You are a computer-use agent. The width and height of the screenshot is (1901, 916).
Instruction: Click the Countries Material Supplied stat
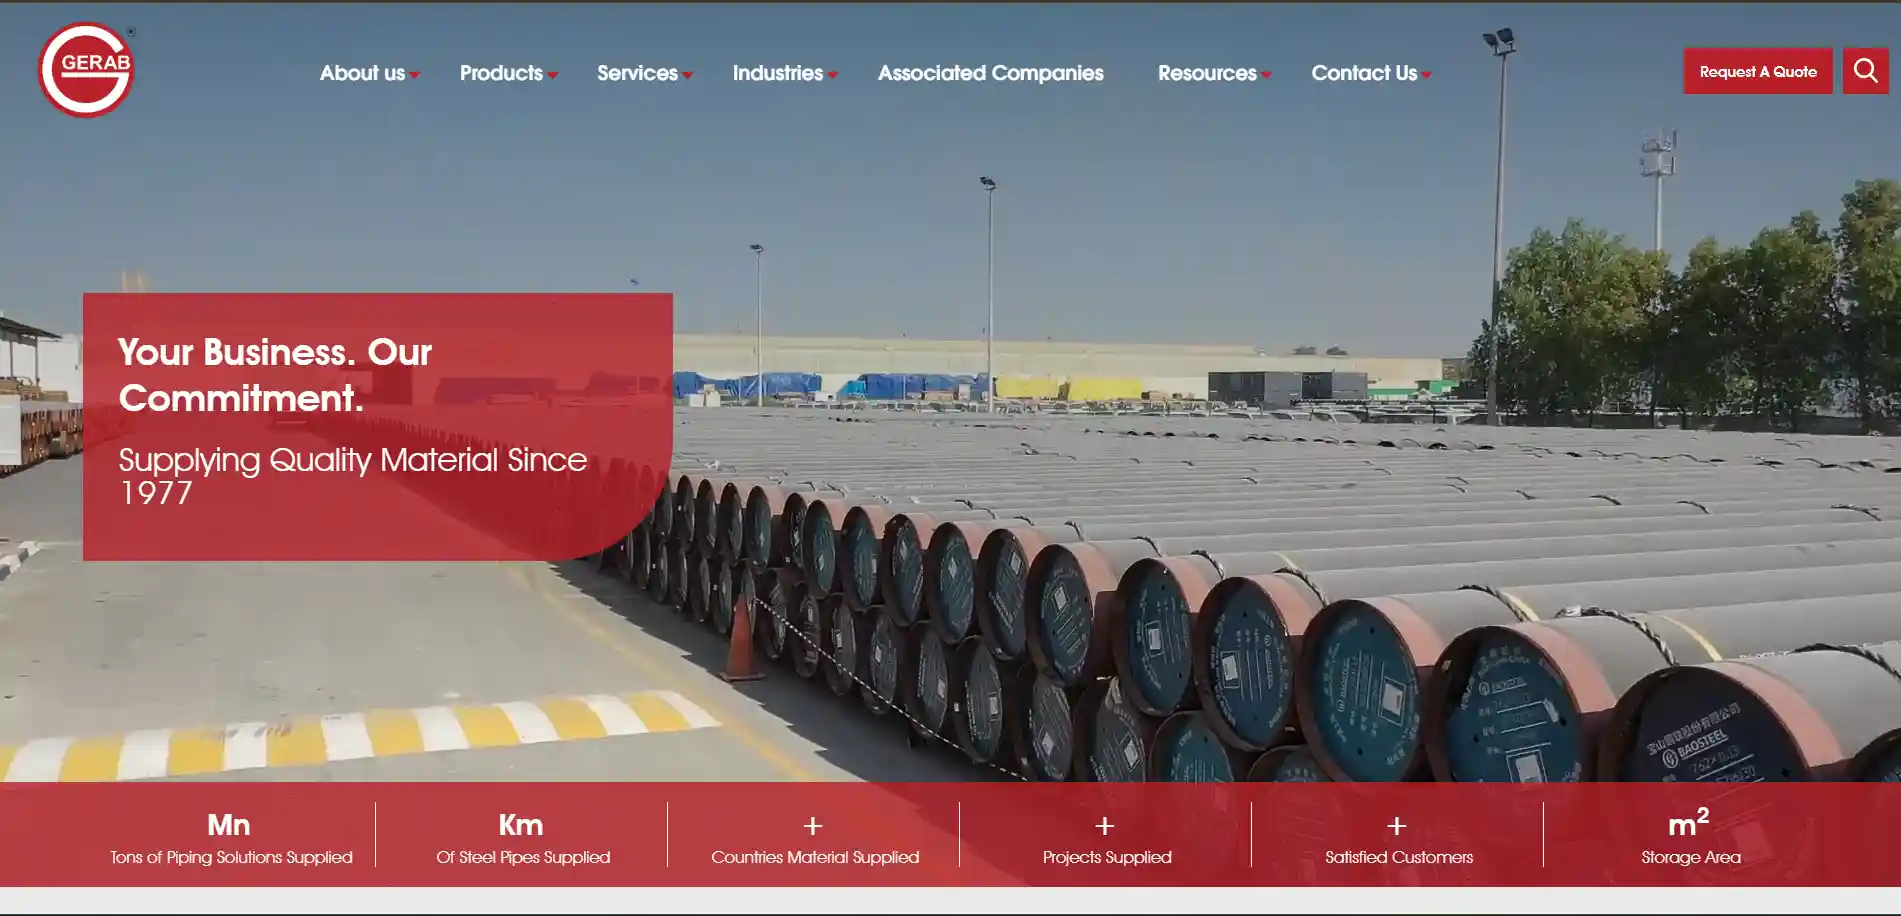[x=815, y=838]
